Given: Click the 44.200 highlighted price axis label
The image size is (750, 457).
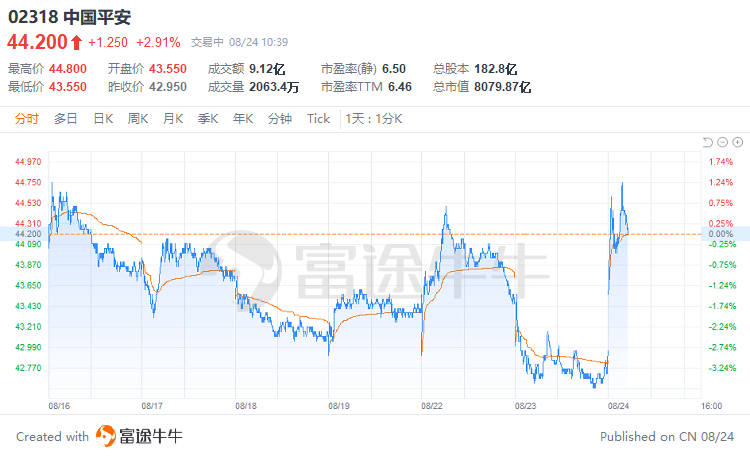Looking at the screenshot, I should pyautogui.click(x=28, y=234).
